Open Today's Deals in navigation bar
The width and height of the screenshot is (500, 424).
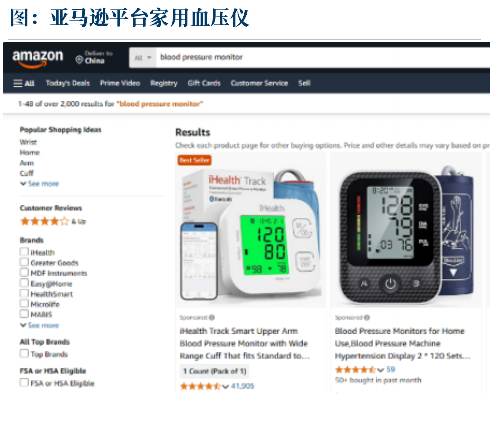pyautogui.click(x=68, y=83)
